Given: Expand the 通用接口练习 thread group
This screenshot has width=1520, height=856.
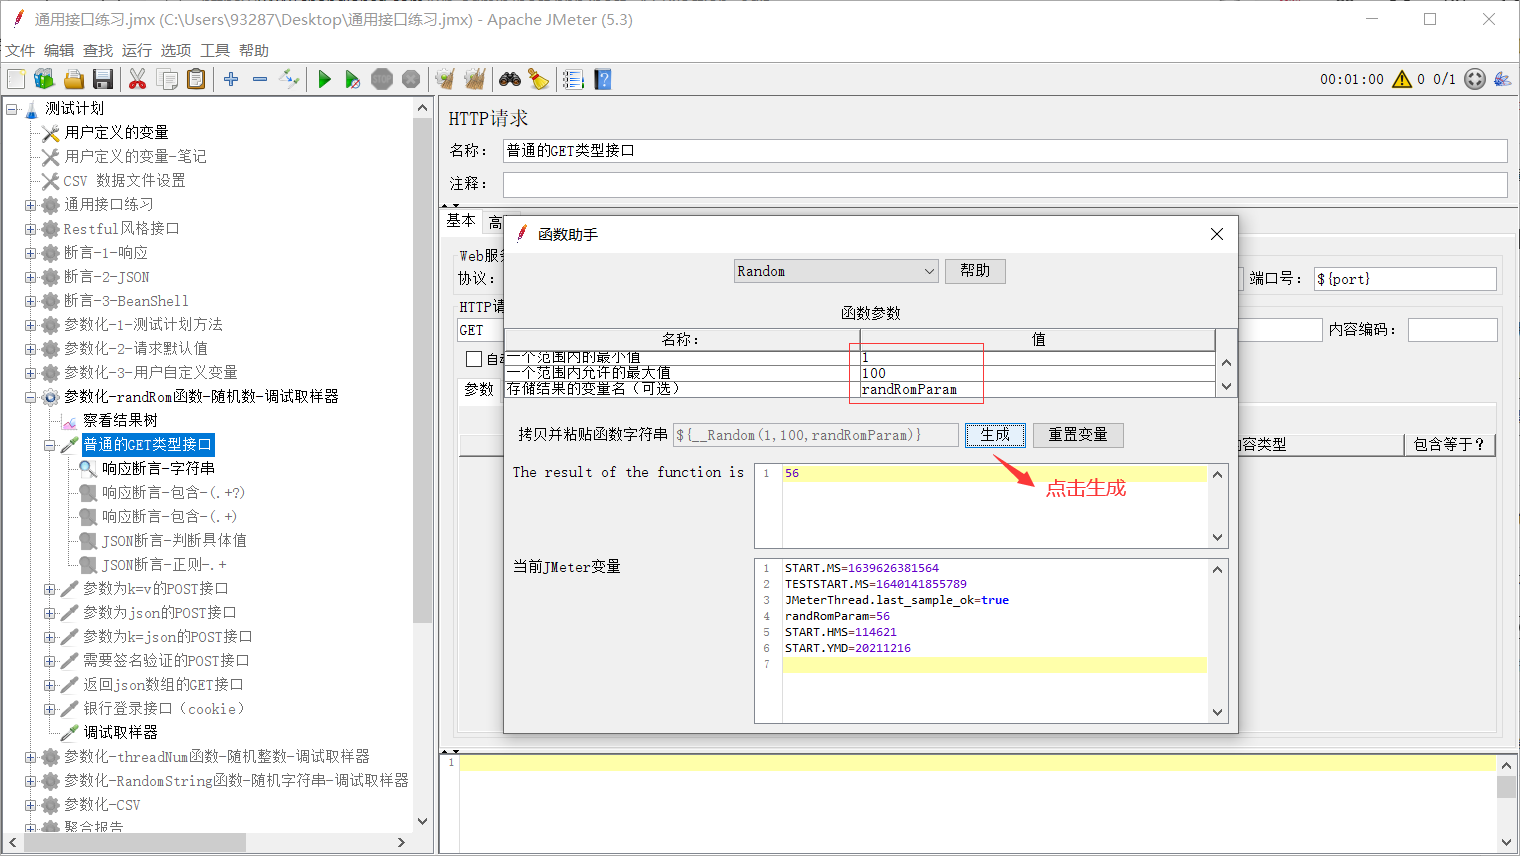Looking at the screenshot, I should pyautogui.click(x=31, y=205).
